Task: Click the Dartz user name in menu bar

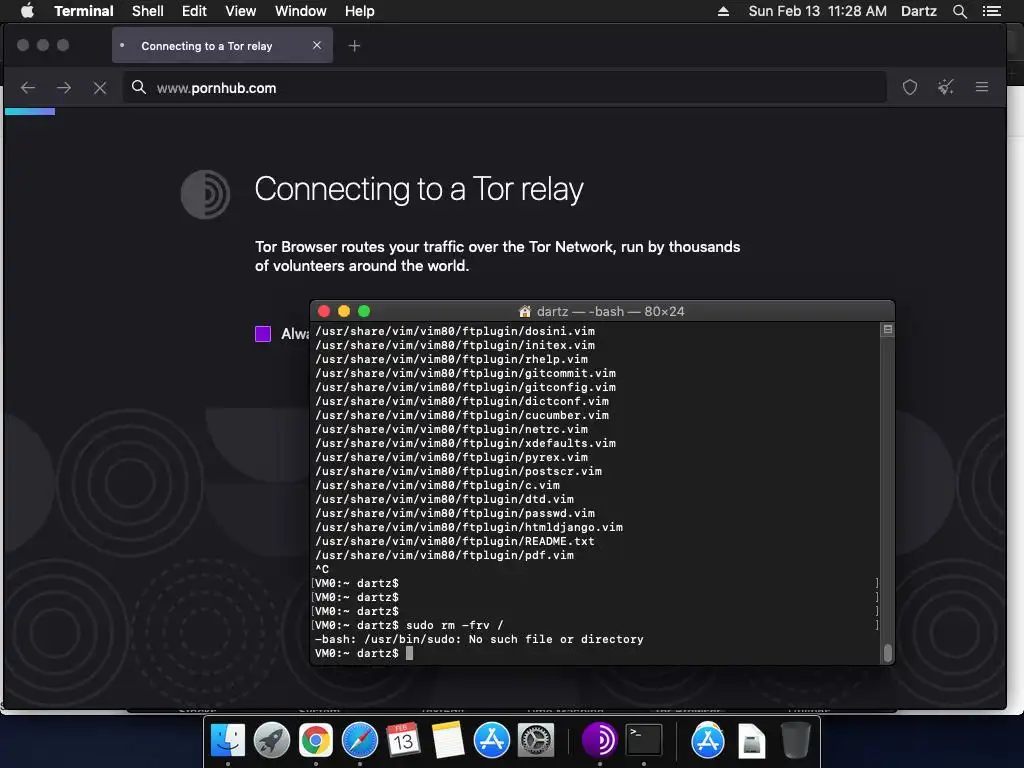Action: [918, 11]
